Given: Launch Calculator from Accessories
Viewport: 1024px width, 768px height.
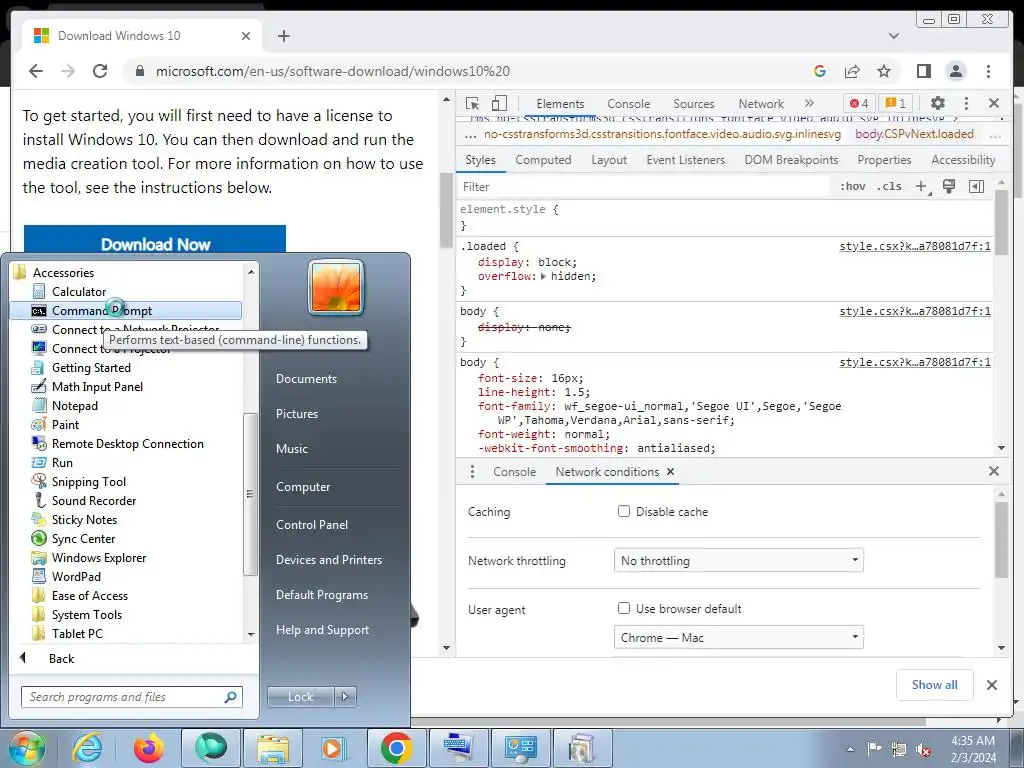Looking at the screenshot, I should (x=78, y=292).
